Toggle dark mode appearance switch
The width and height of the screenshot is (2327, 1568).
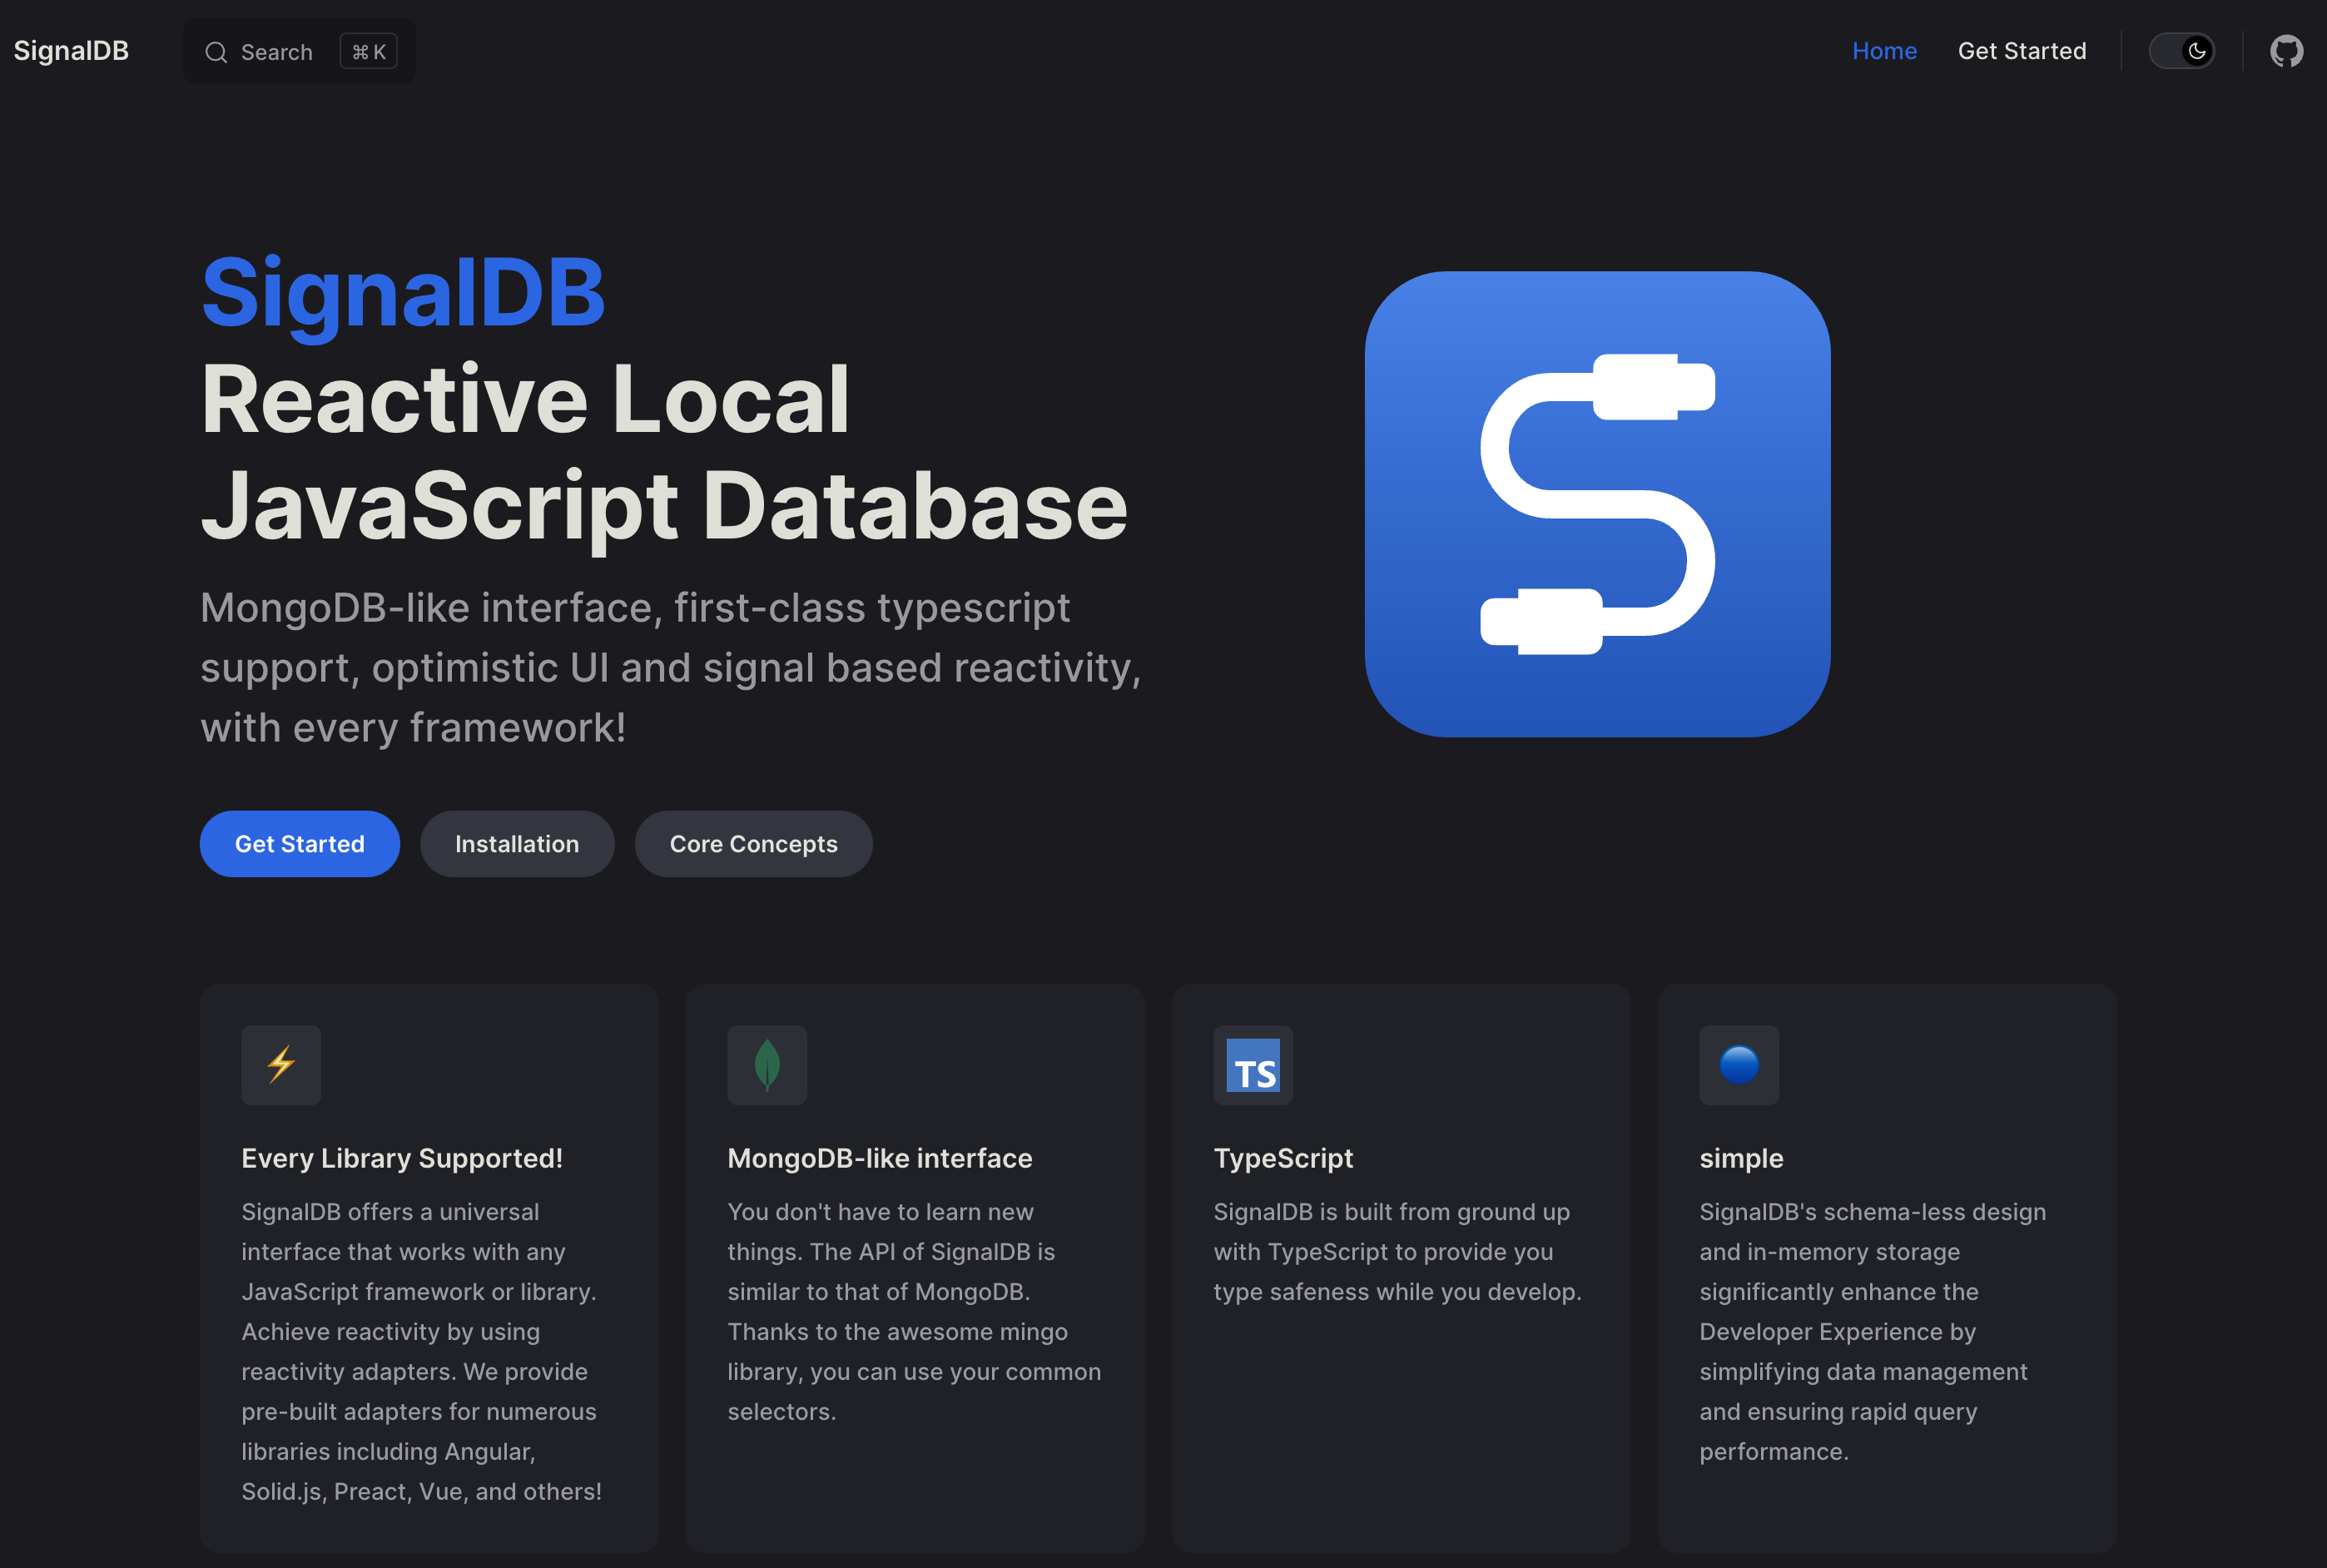2182,51
